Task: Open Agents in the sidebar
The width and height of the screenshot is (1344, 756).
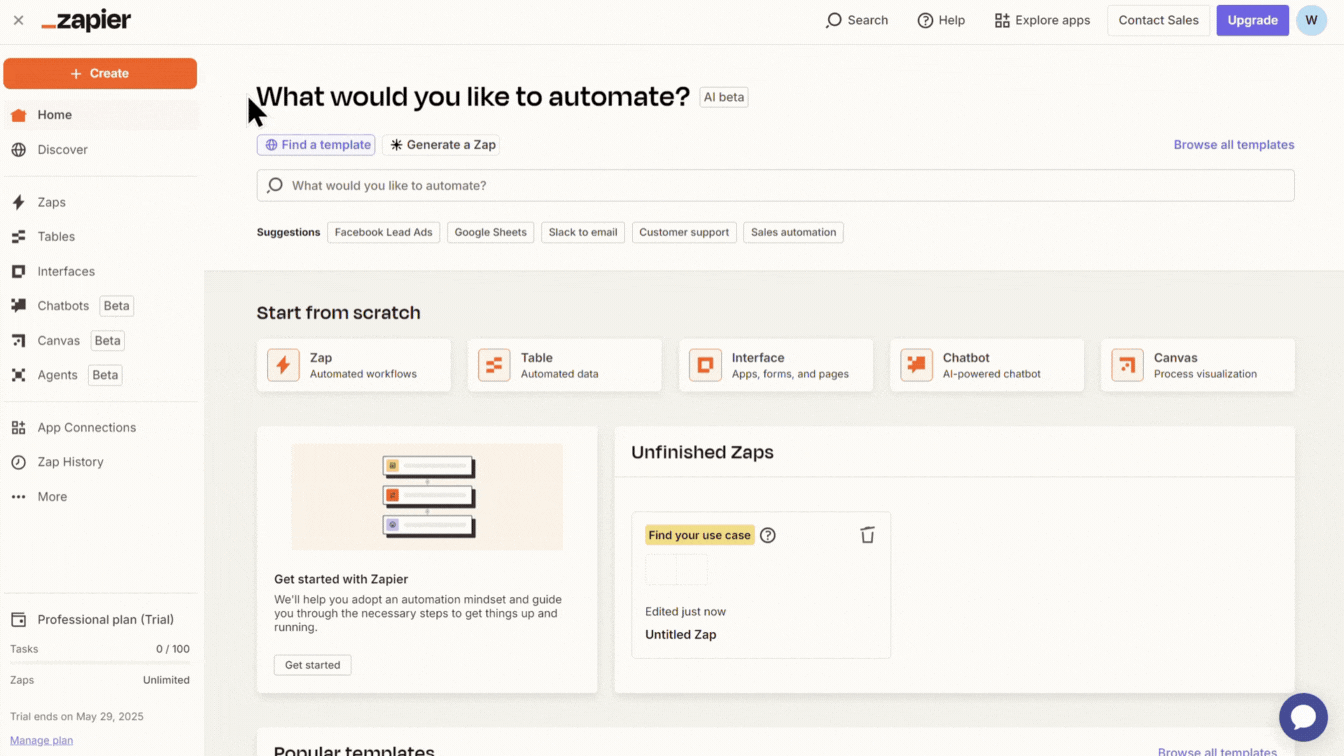Action: 100,375
